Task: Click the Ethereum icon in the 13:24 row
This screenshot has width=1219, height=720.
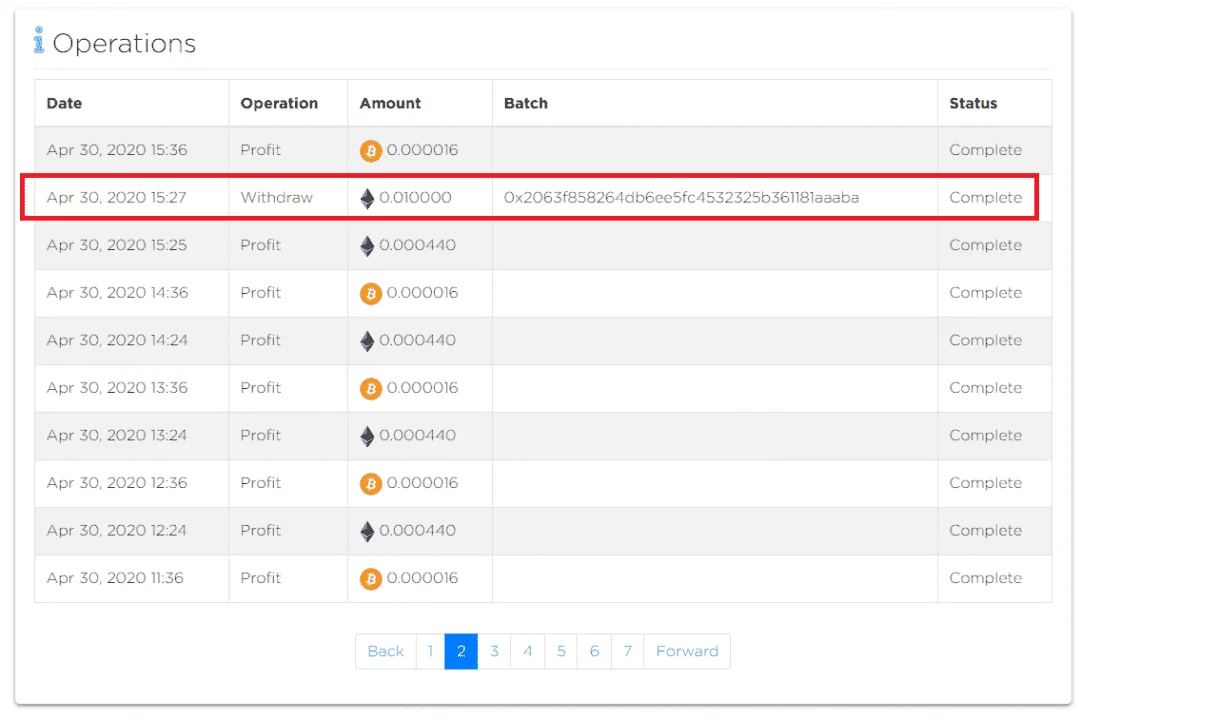Action: [x=367, y=436]
